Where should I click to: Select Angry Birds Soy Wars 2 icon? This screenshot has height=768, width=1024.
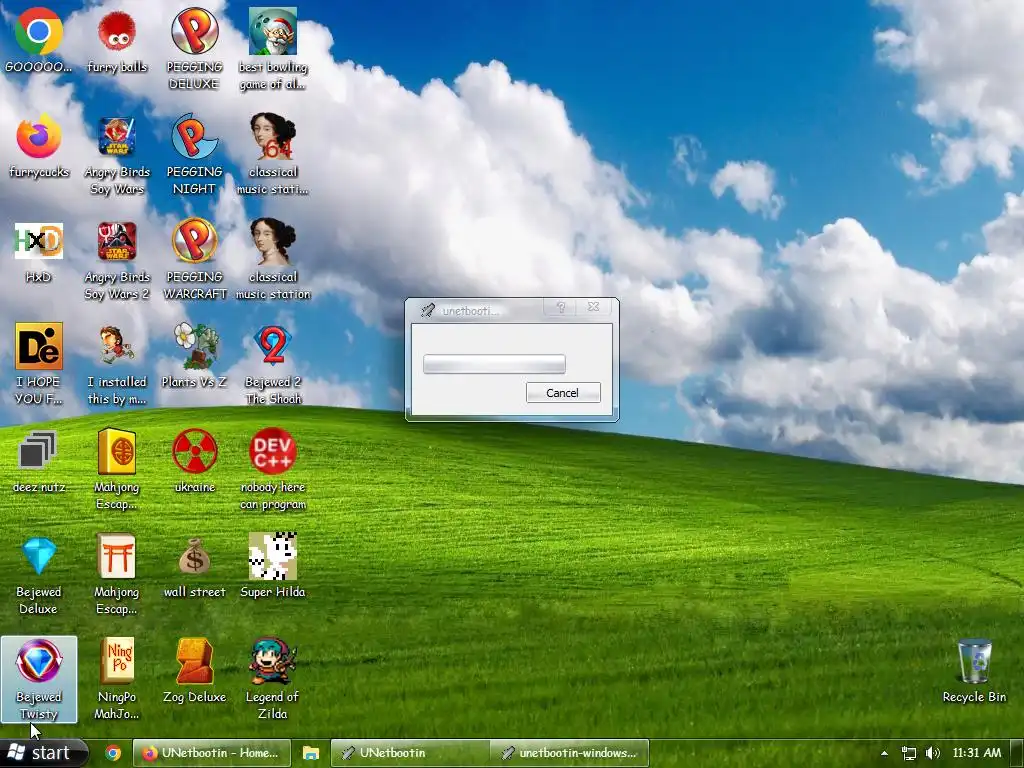117,259
